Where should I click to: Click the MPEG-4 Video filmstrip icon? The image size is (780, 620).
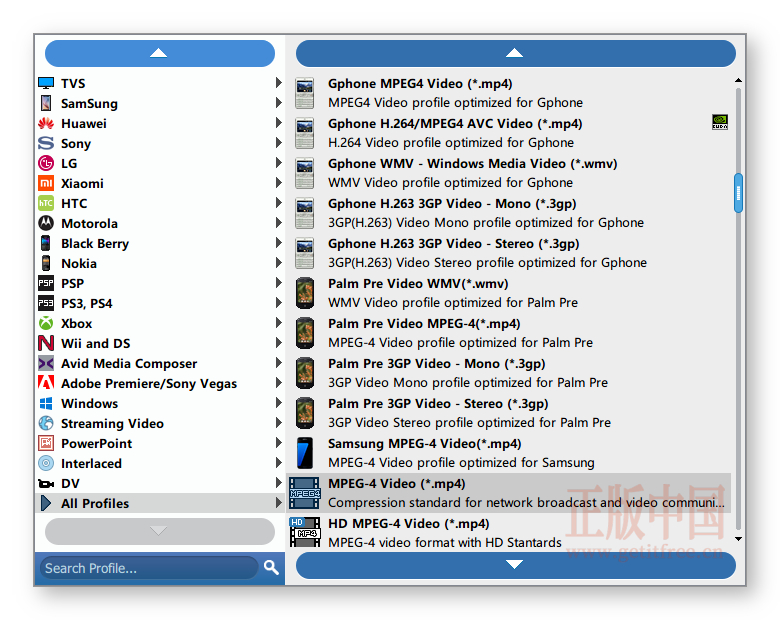[304, 493]
